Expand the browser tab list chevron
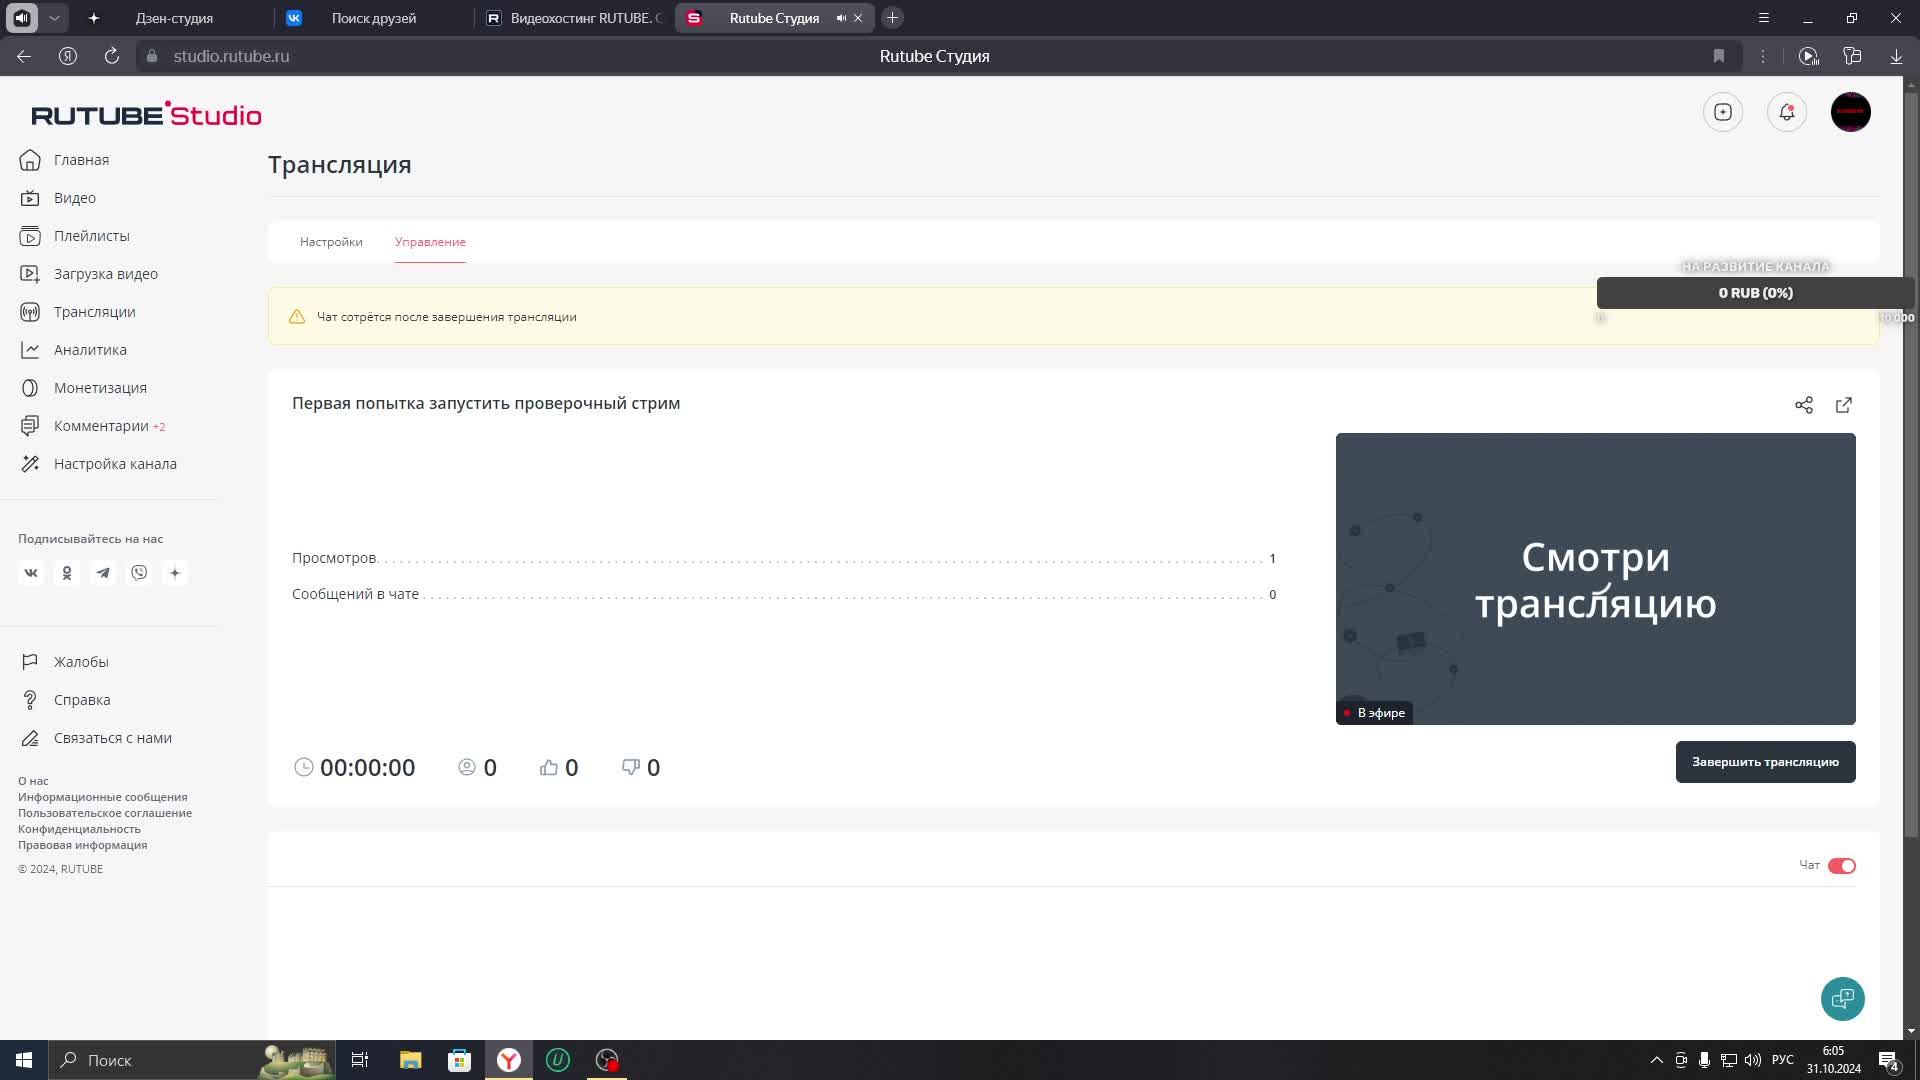The width and height of the screenshot is (1920, 1080). point(54,18)
